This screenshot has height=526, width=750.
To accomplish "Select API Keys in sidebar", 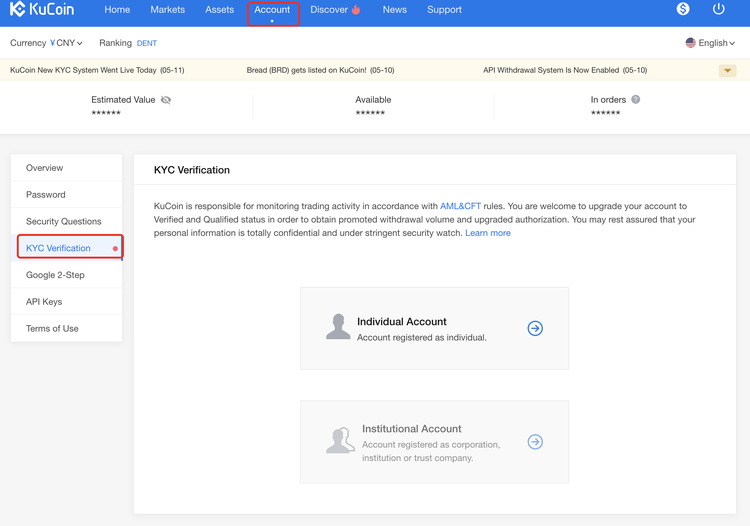I will pos(44,301).
